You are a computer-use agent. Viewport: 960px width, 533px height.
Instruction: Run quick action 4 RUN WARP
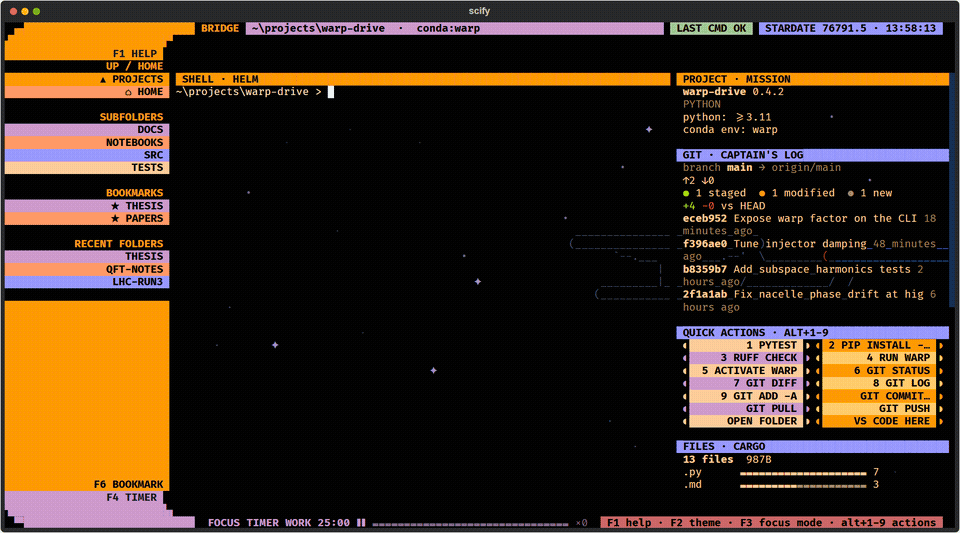pos(879,358)
